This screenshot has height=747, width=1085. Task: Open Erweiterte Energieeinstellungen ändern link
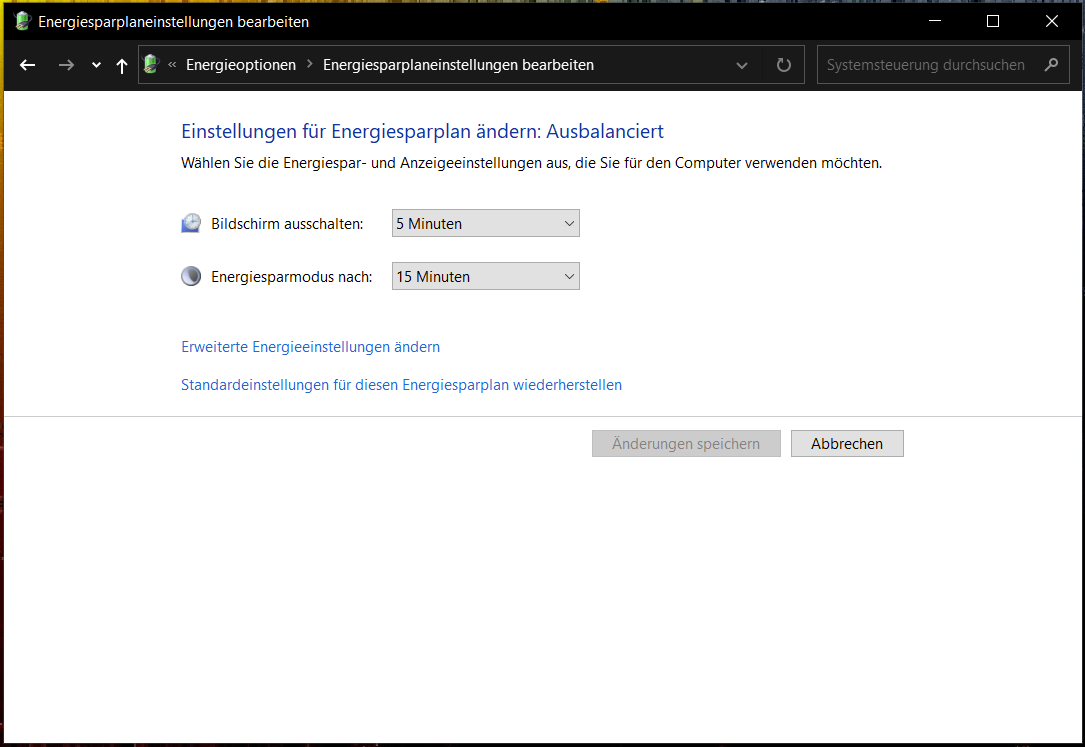click(x=311, y=347)
